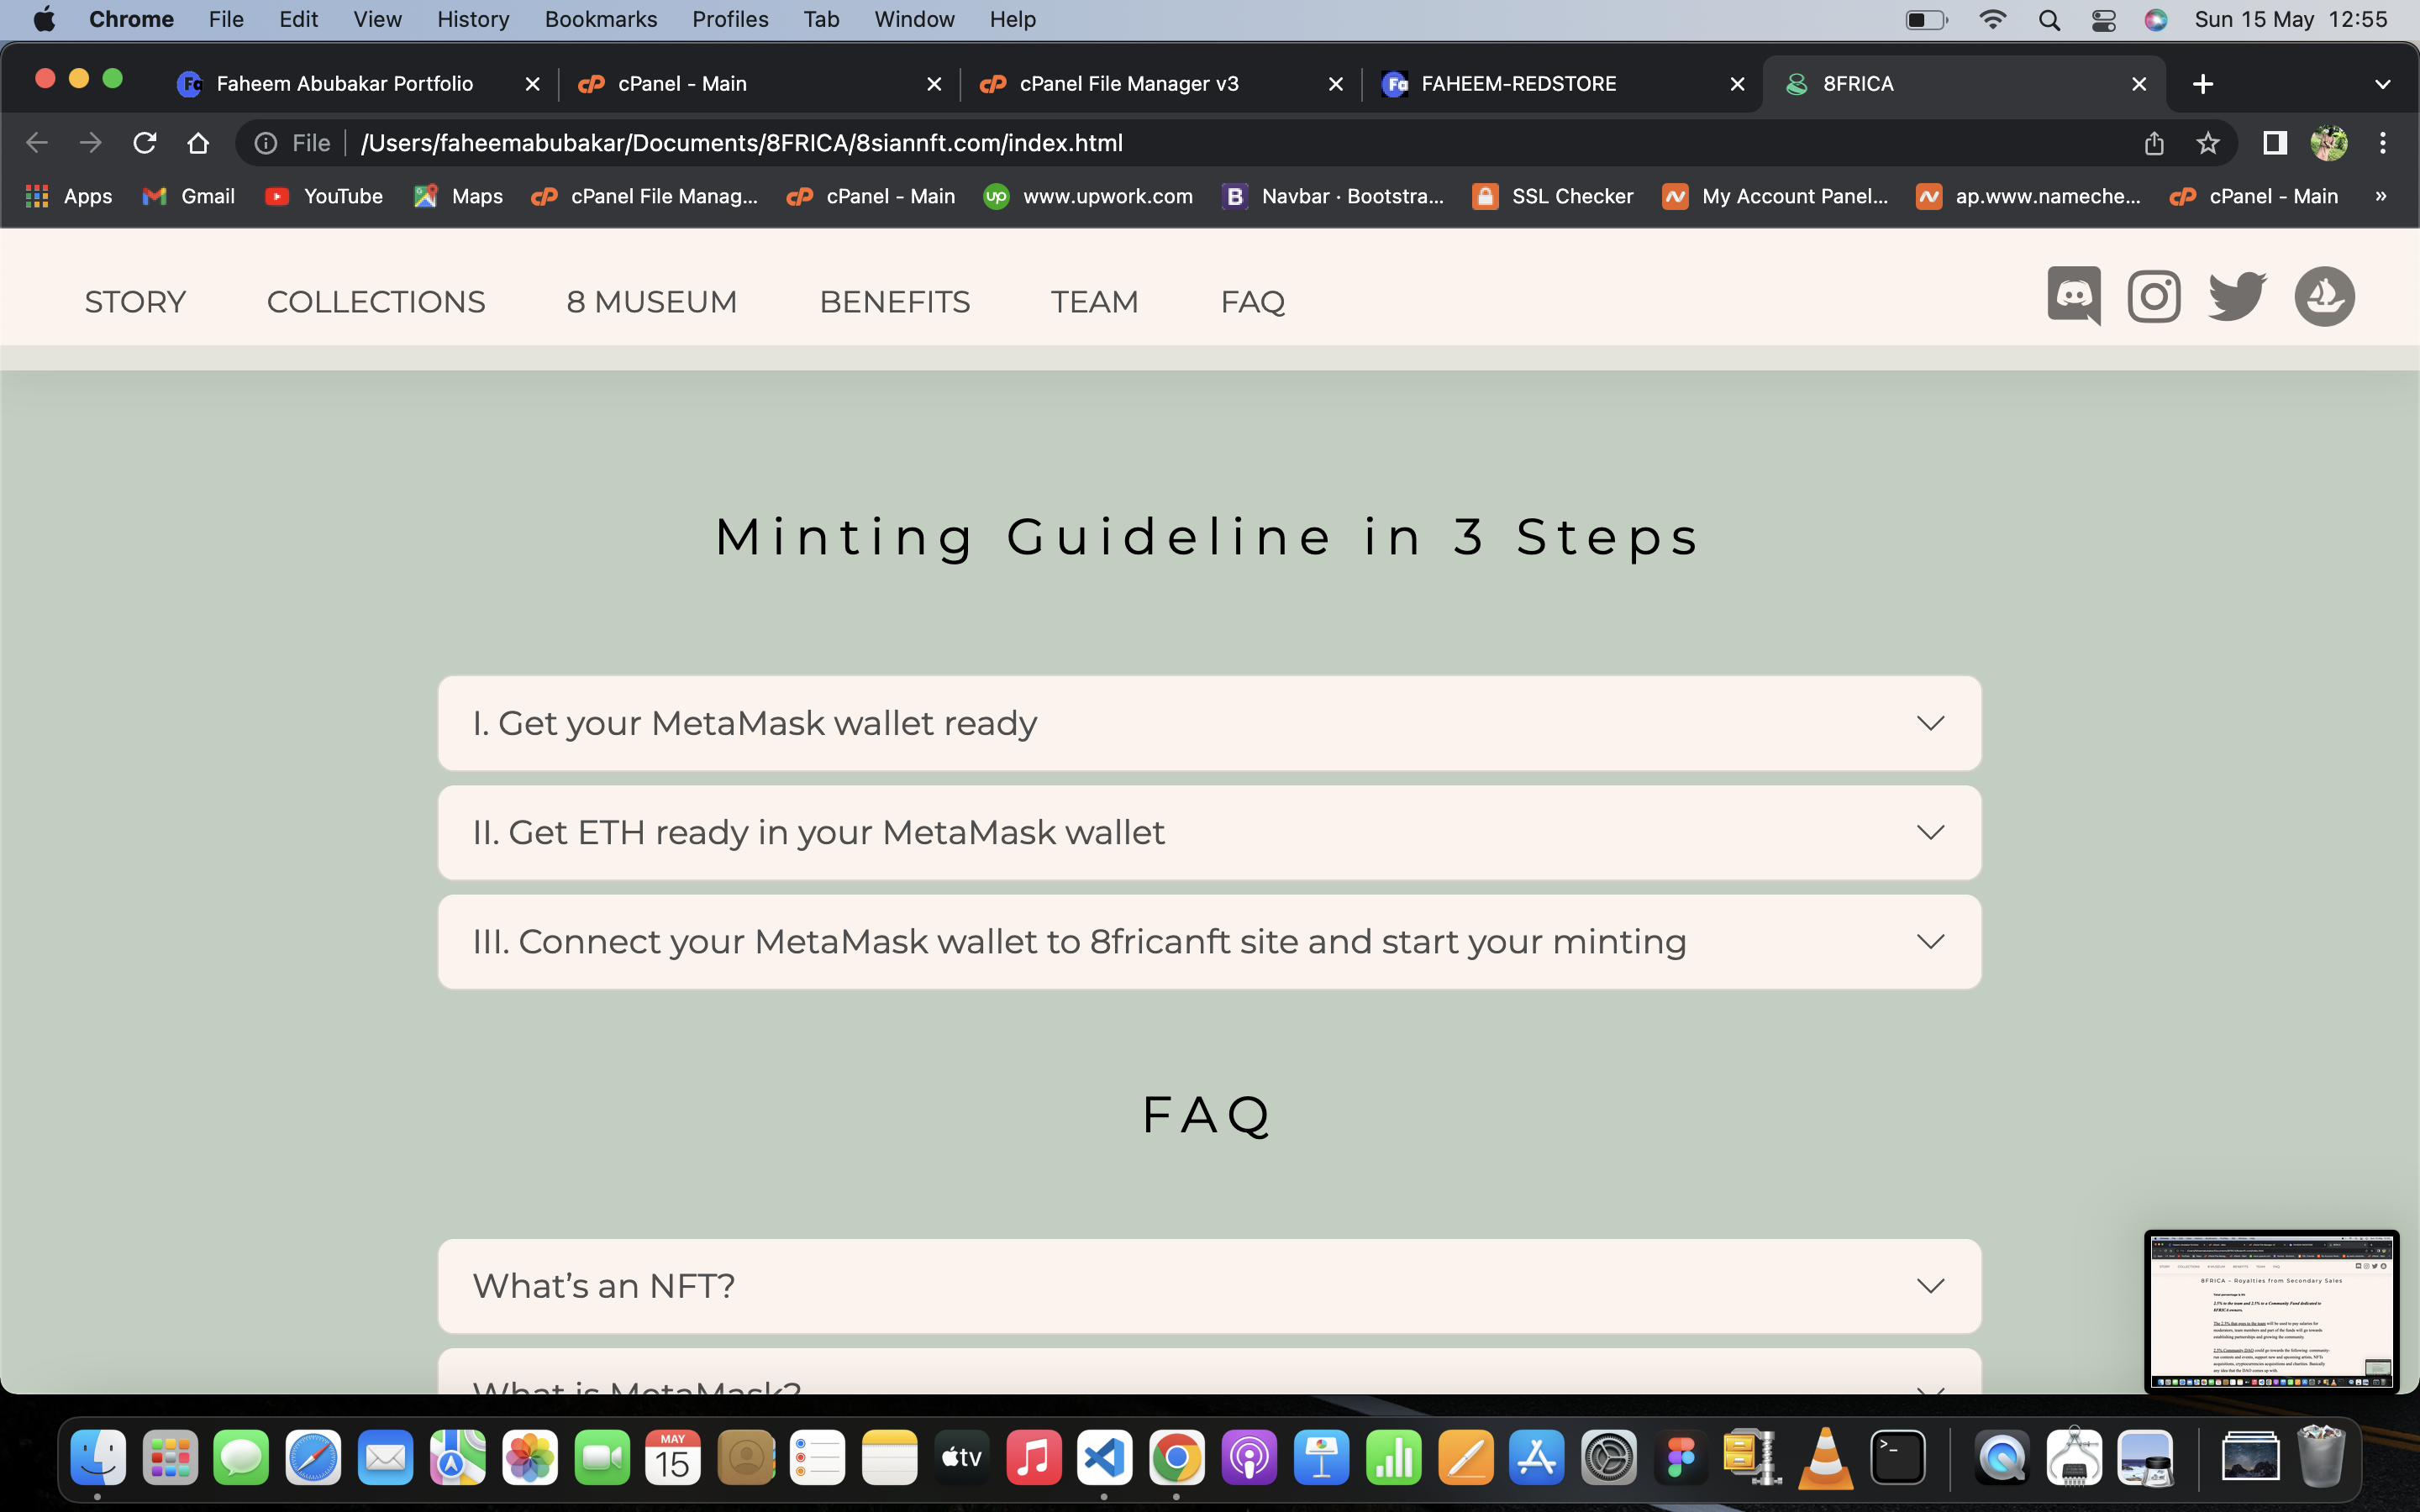Screen dimensions: 2420x1512
Task: Open the Bookmarks menu in menu bar
Action: point(601,20)
